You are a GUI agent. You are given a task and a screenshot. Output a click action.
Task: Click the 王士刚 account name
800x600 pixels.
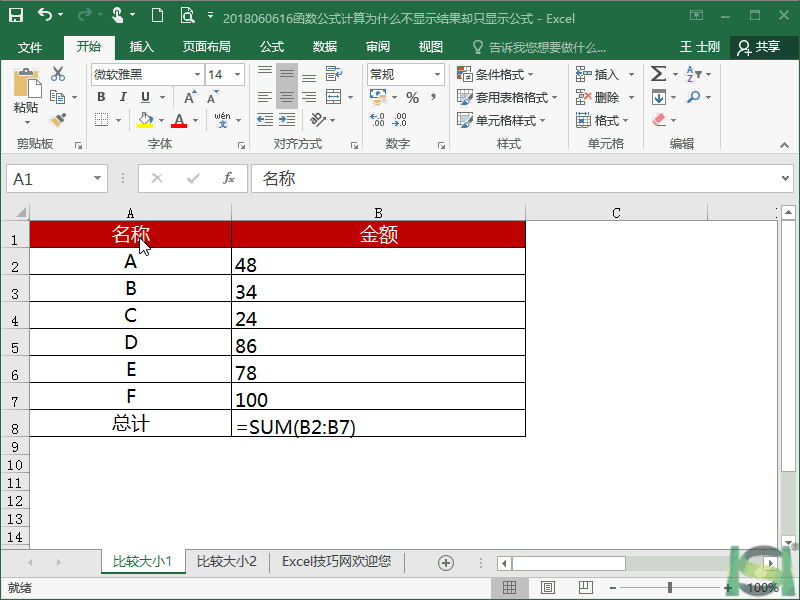pos(699,47)
